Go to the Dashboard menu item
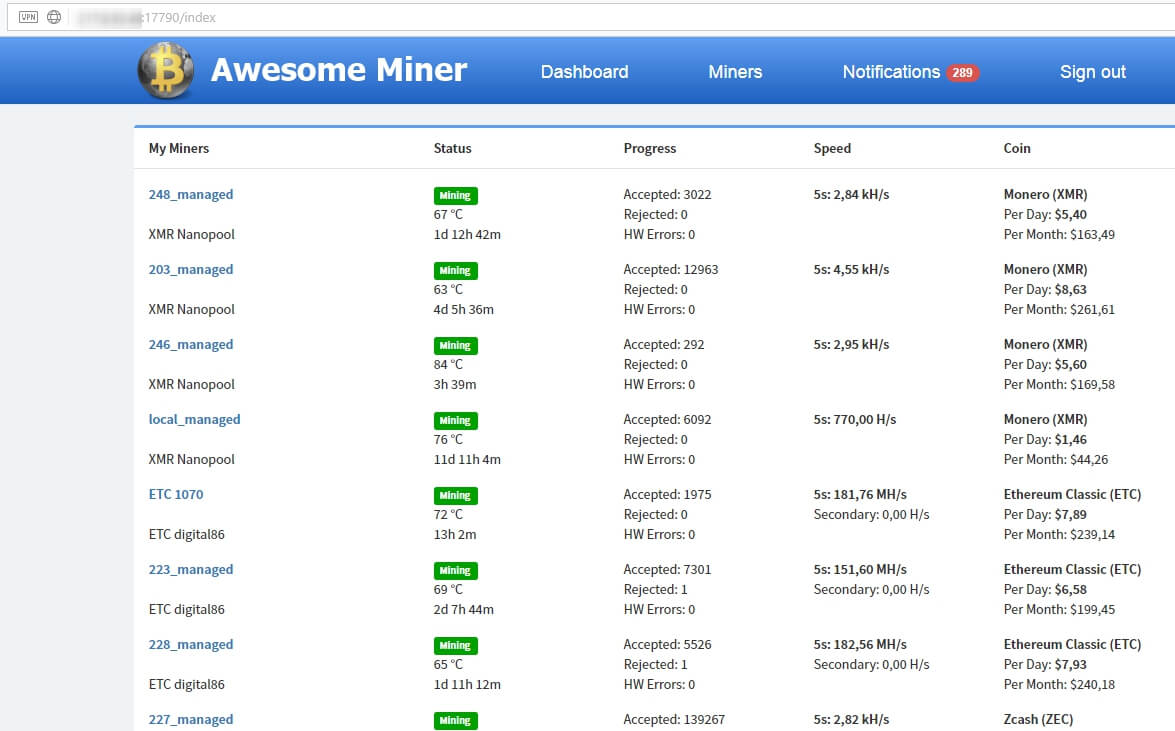Image resolution: width=1175 pixels, height=731 pixels. tap(585, 72)
